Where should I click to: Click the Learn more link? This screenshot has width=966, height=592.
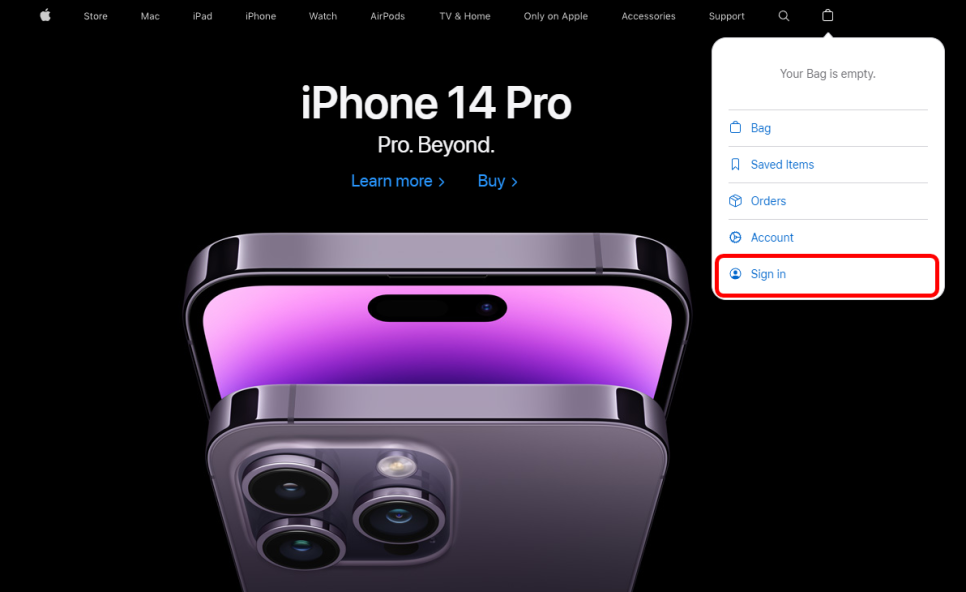pos(397,181)
